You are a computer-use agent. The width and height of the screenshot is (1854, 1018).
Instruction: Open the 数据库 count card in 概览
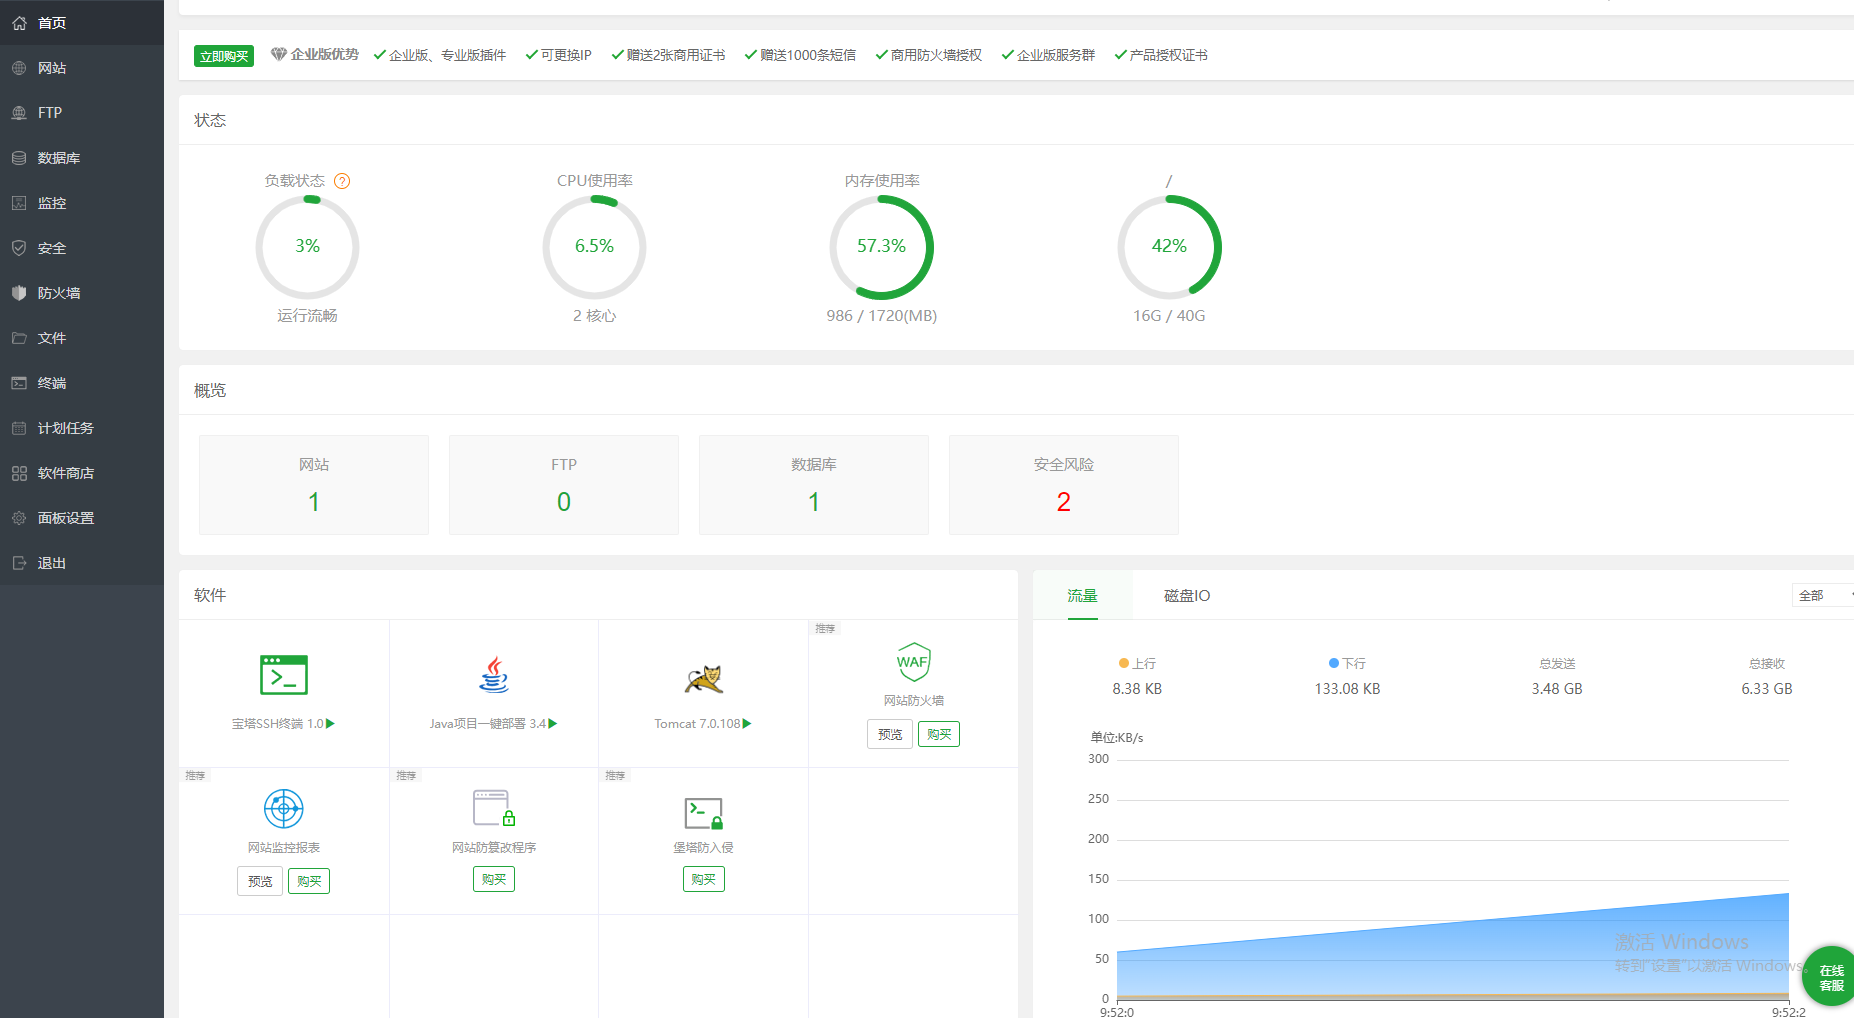[x=814, y=485]
